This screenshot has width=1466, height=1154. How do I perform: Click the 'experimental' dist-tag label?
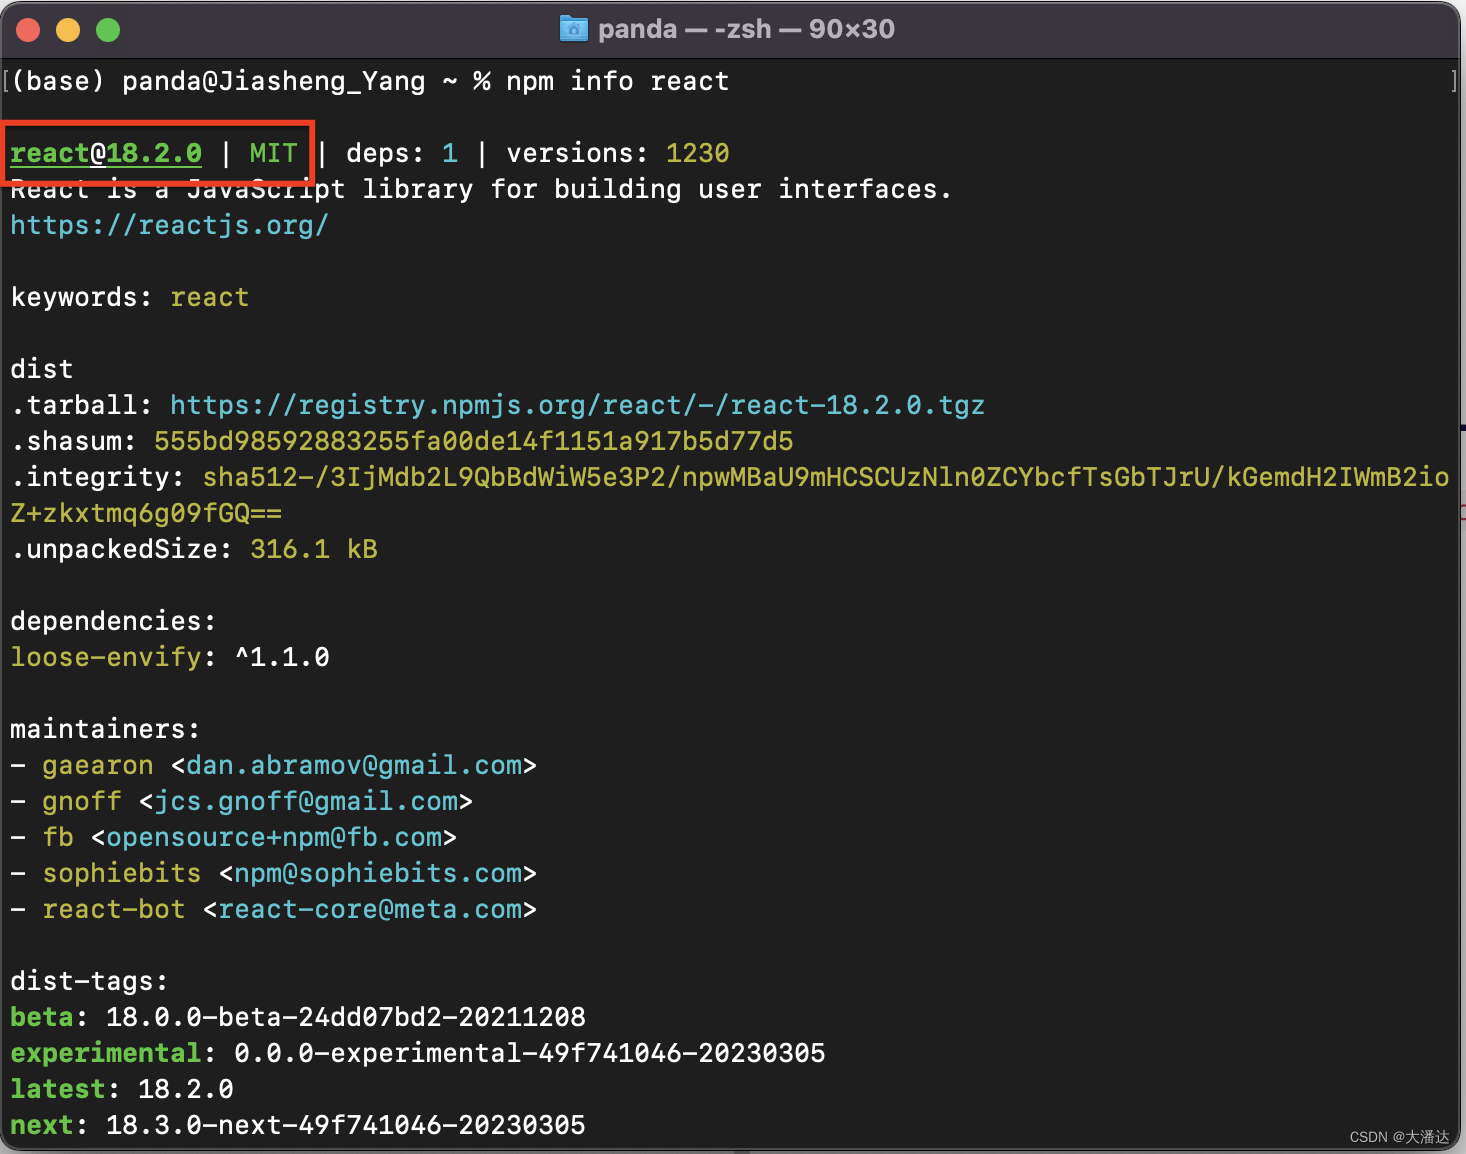(x=106, y=1053)
